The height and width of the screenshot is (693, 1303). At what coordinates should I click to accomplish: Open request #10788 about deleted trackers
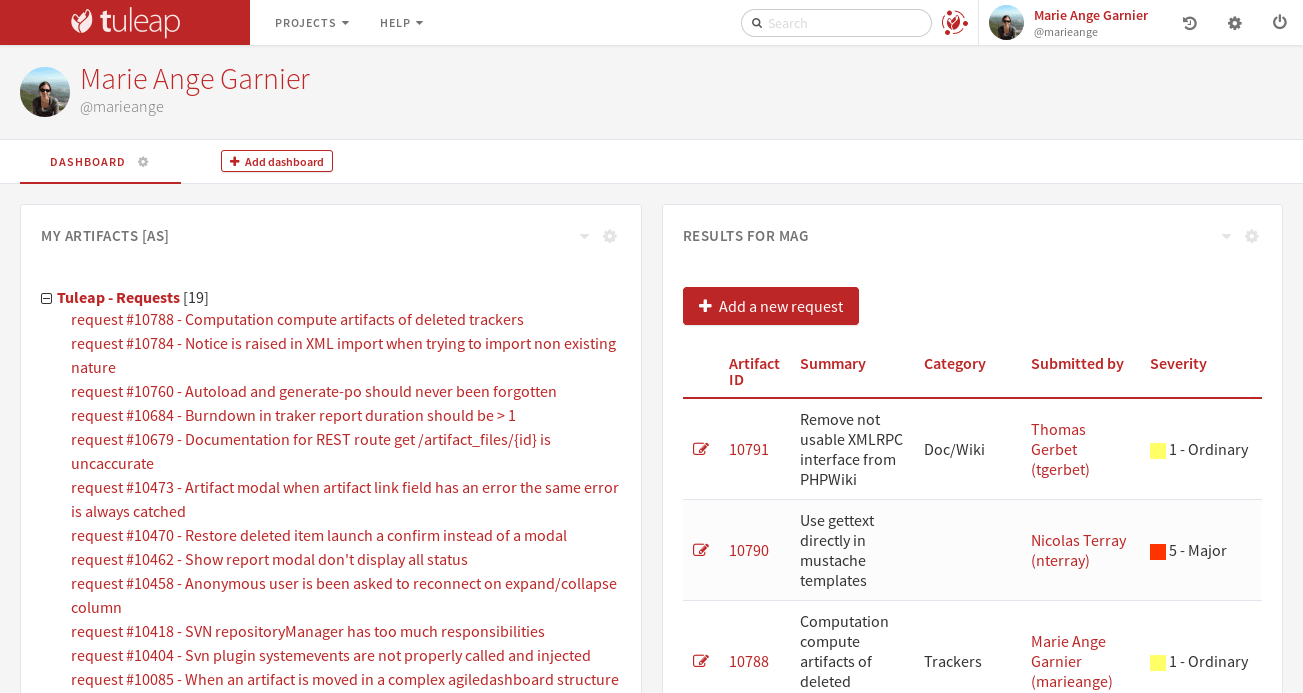tap(297, 319)
